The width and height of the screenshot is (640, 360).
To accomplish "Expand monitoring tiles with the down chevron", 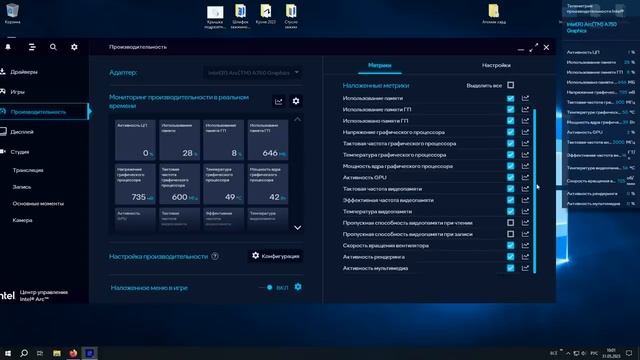I will pos(298,228).
